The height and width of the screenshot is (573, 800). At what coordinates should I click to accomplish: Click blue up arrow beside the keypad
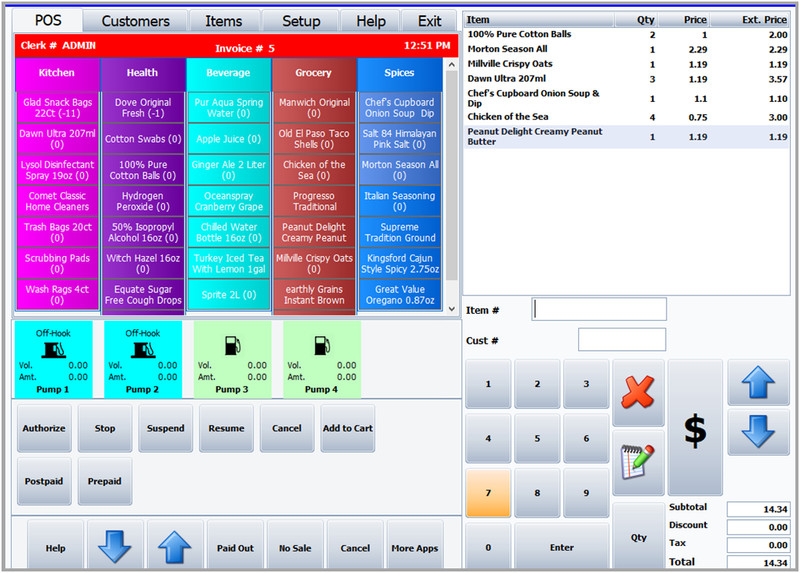[x=758, y=382]
